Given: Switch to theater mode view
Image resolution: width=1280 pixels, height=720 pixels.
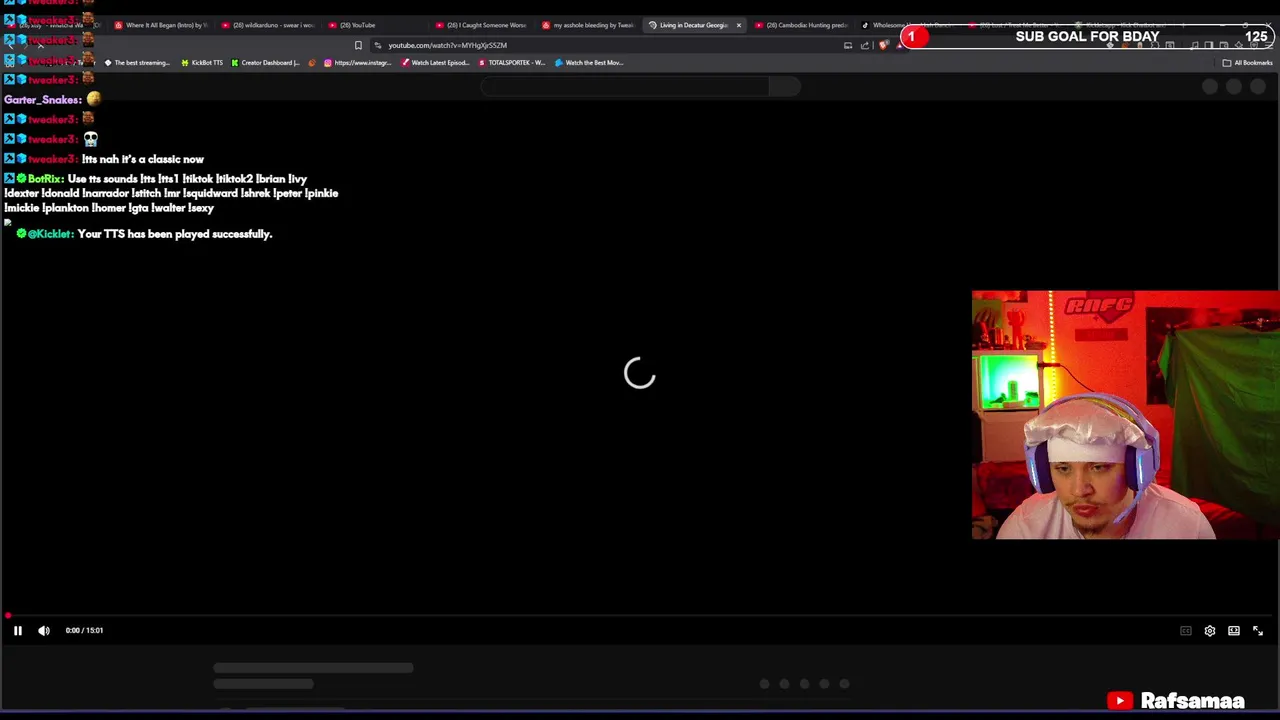Looking at the screenshot, I should pos(1234,631).
